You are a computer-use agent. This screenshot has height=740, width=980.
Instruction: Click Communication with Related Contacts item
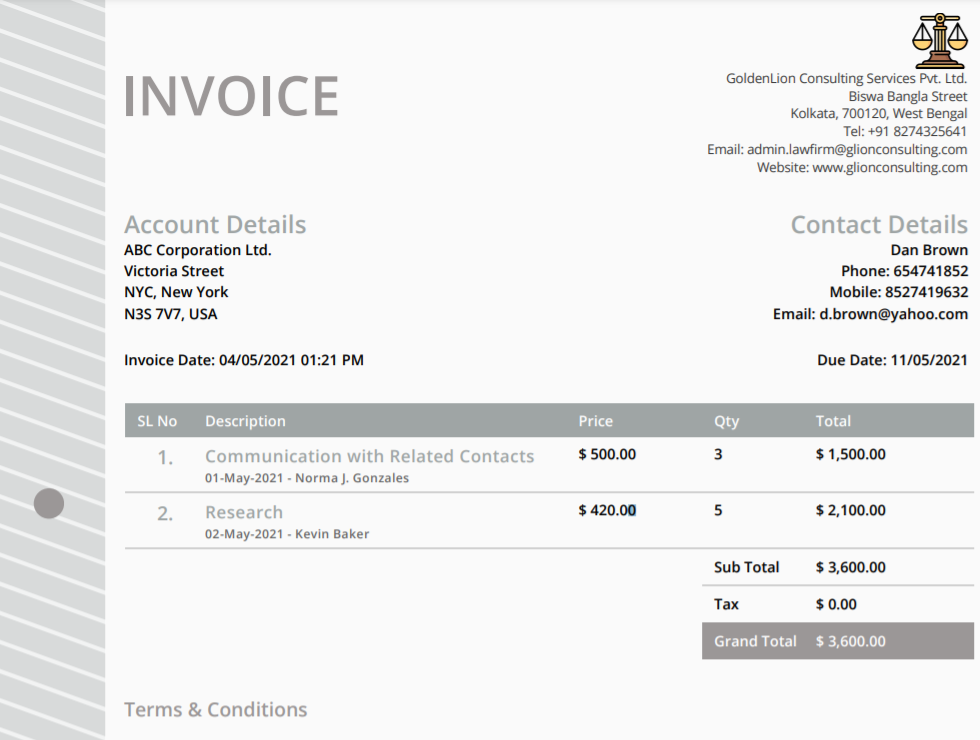click(369, 456)
